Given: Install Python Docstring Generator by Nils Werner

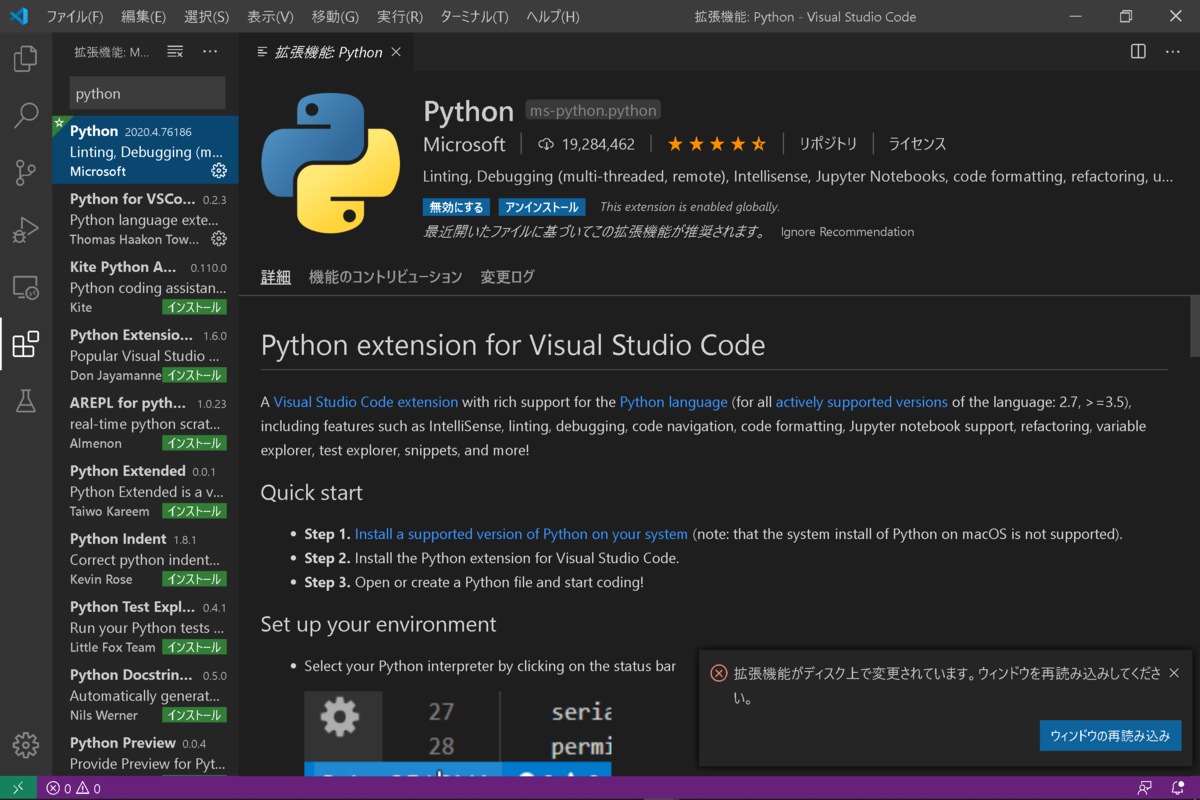Looking at the screenshot, I should pos(194,715).
